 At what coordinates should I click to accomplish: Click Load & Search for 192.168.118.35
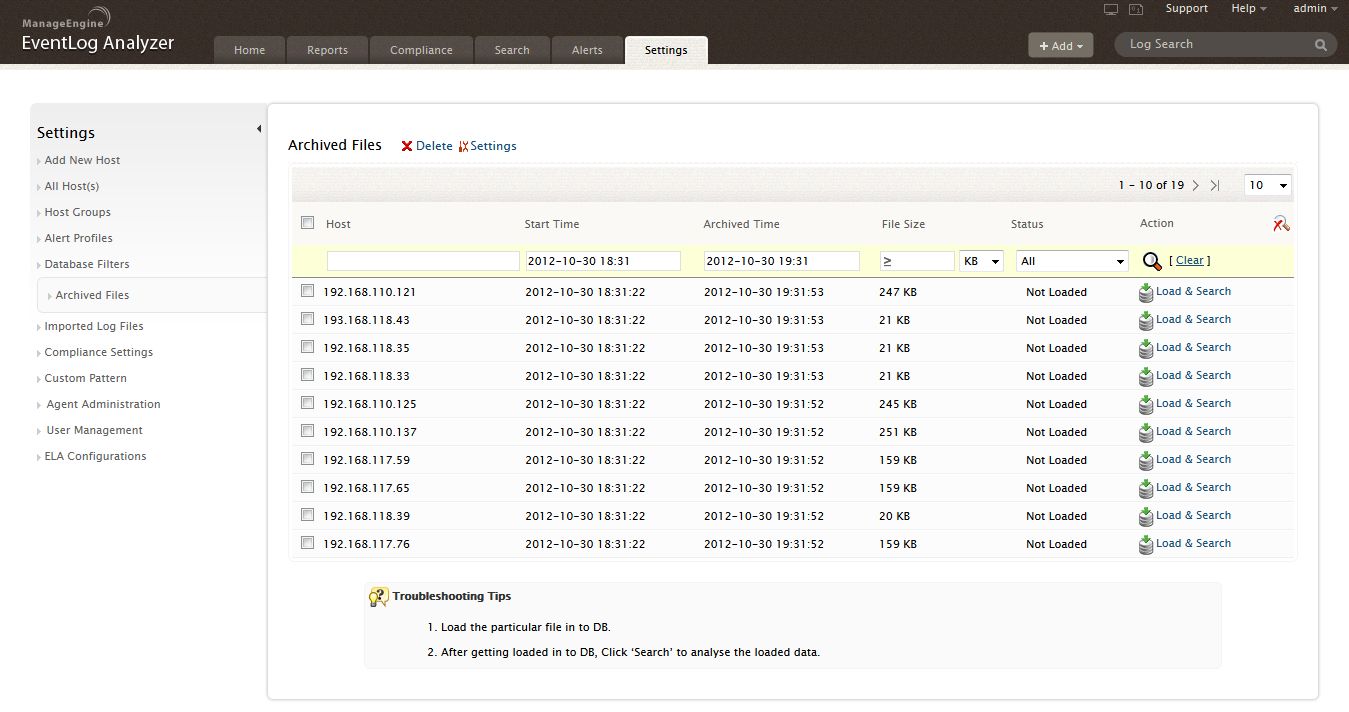point(1193,347)
